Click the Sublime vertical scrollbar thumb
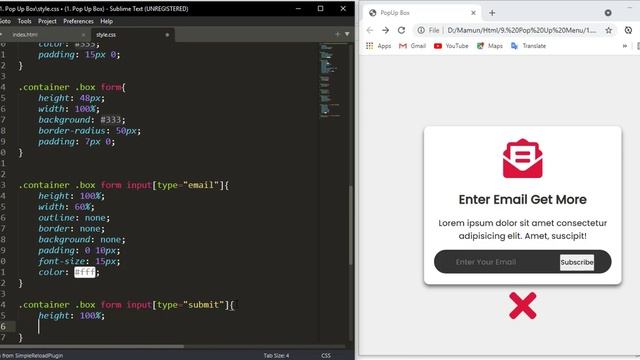640x360 pixels. (351, 225)
